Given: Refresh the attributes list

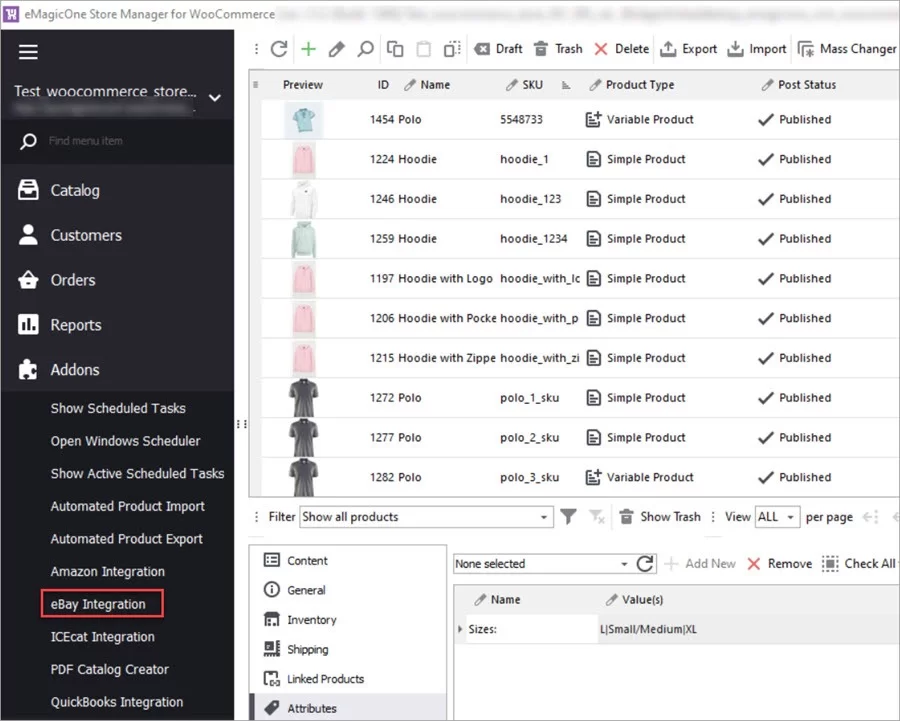Looking at the screenshot, I should (x=645, y=564).
